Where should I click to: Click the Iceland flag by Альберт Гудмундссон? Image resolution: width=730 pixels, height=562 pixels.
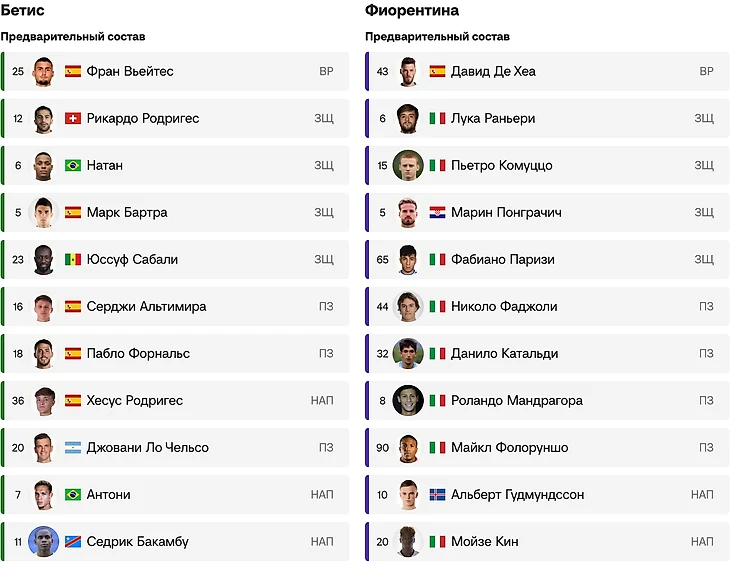[437, 494]
